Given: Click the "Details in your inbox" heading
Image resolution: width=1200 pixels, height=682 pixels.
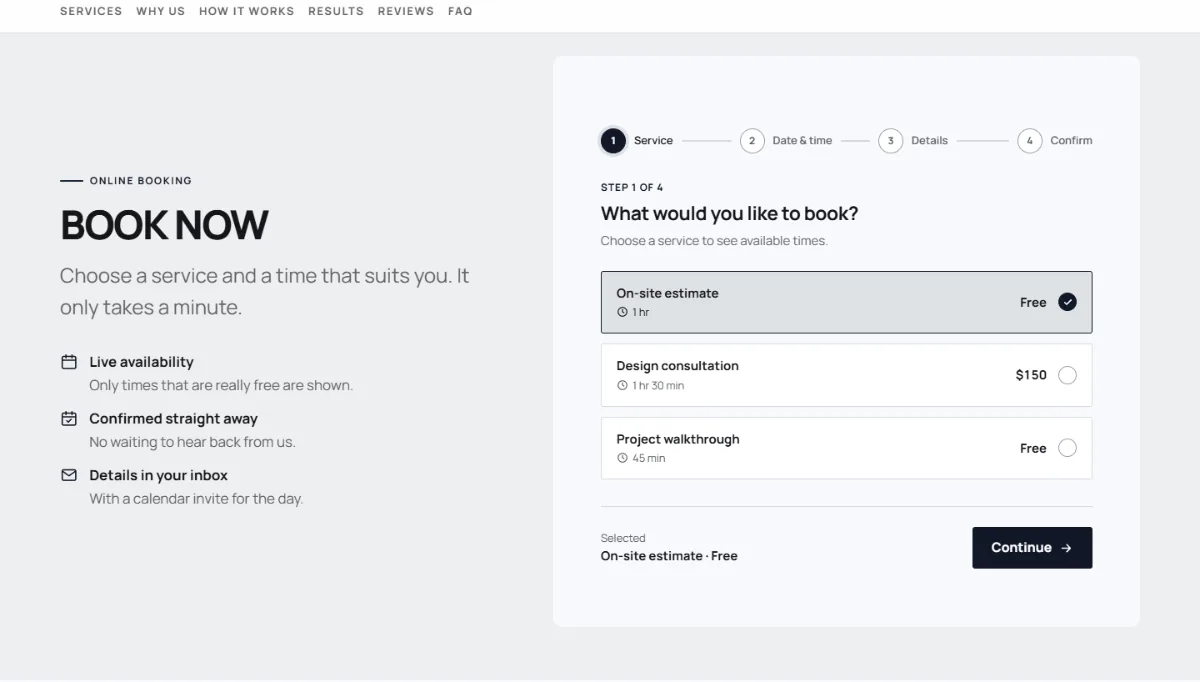Looking at the screenshot, I should [158, 475].
